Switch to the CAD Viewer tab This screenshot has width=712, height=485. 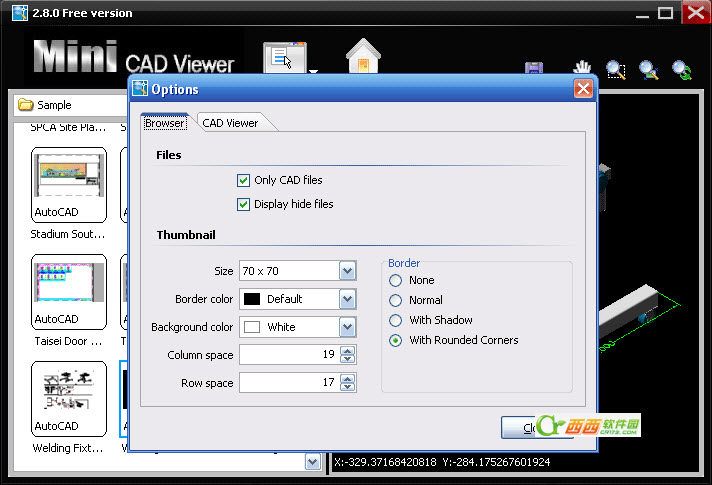(230, 123)
